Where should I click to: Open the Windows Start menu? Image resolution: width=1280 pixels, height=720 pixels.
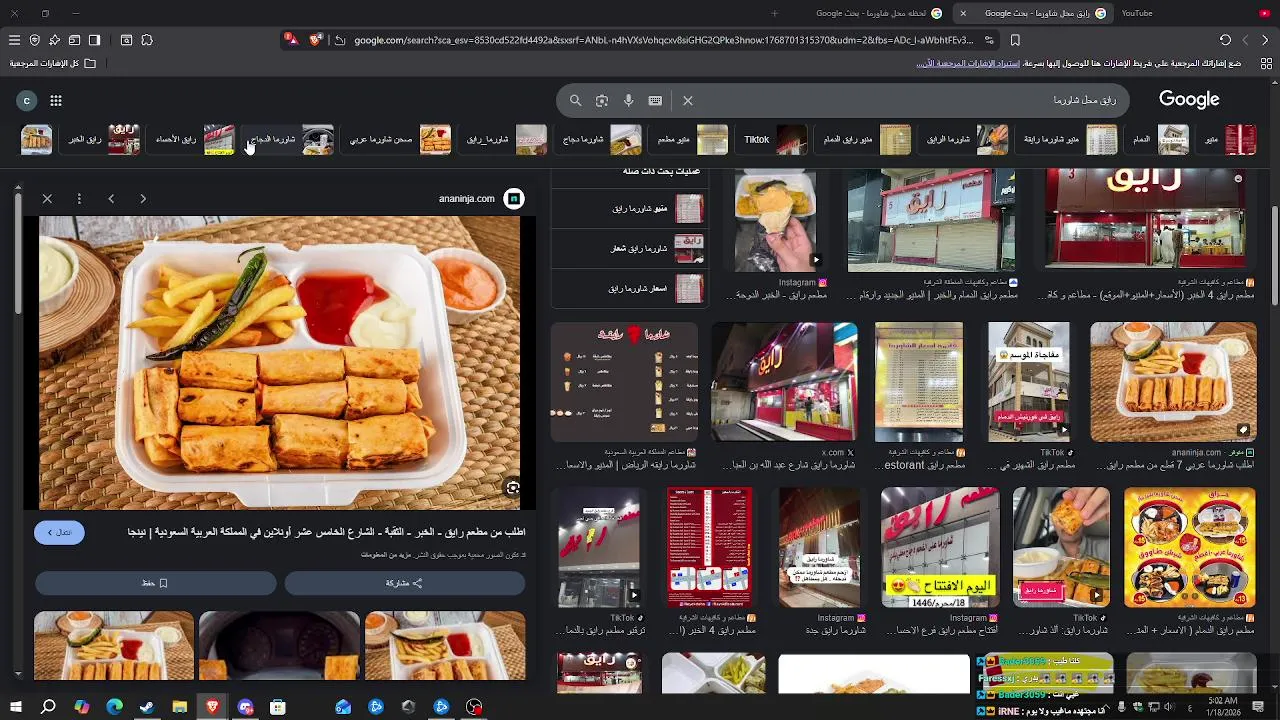16,707
